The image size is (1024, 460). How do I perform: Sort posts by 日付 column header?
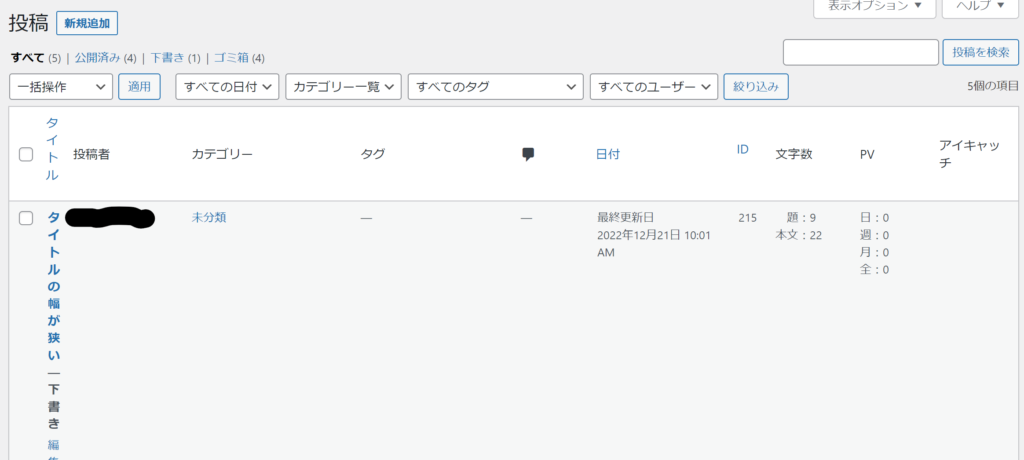click(608, 154)
